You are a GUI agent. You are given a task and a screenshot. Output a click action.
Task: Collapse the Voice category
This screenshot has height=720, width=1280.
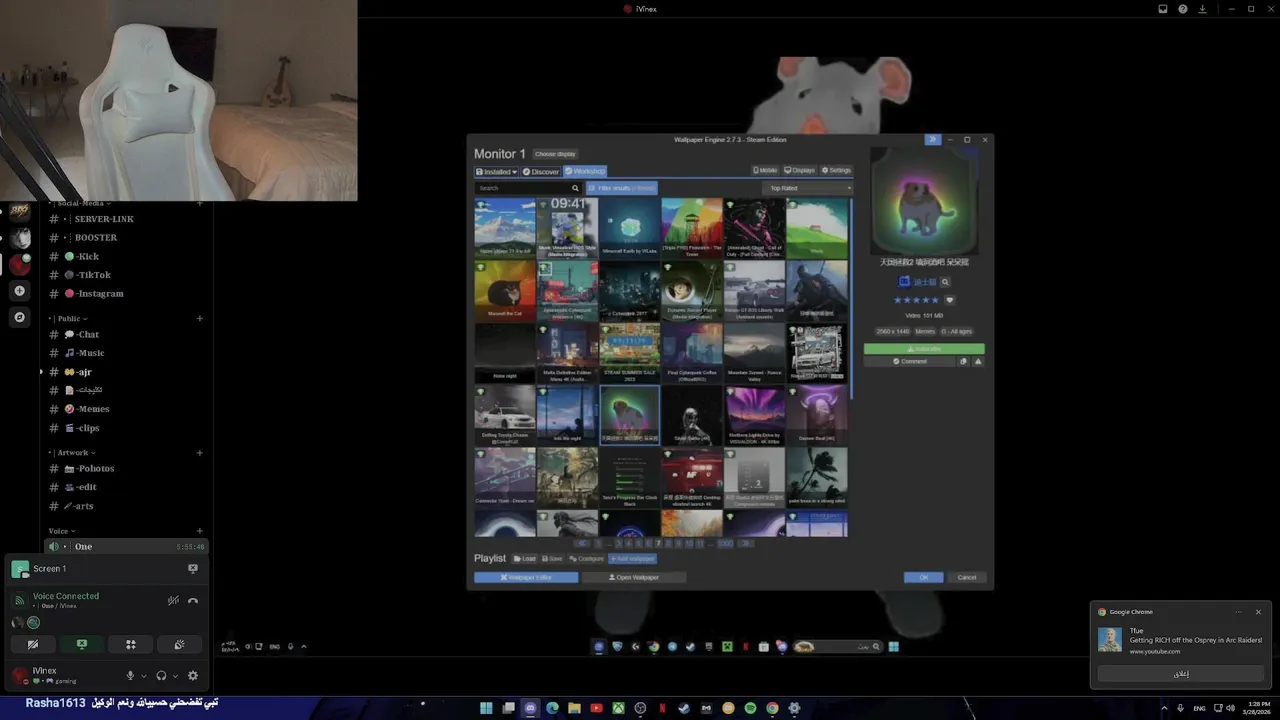62,531
